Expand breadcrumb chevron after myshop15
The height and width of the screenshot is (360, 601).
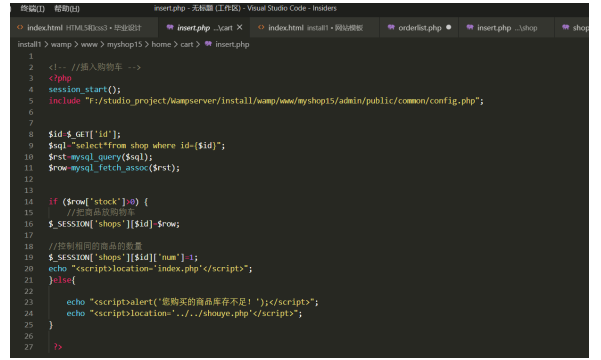[147, 44]
